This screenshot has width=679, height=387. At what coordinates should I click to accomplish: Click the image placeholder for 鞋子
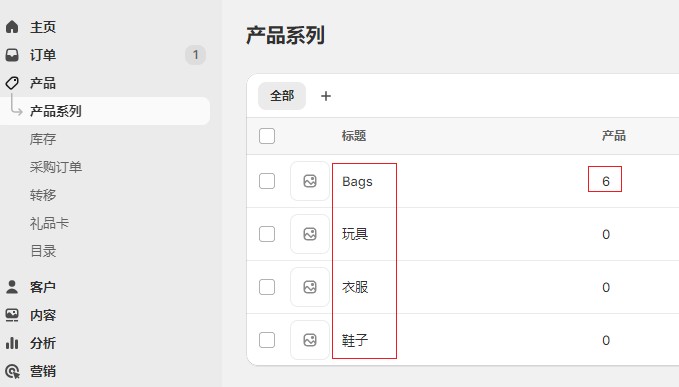310,340
